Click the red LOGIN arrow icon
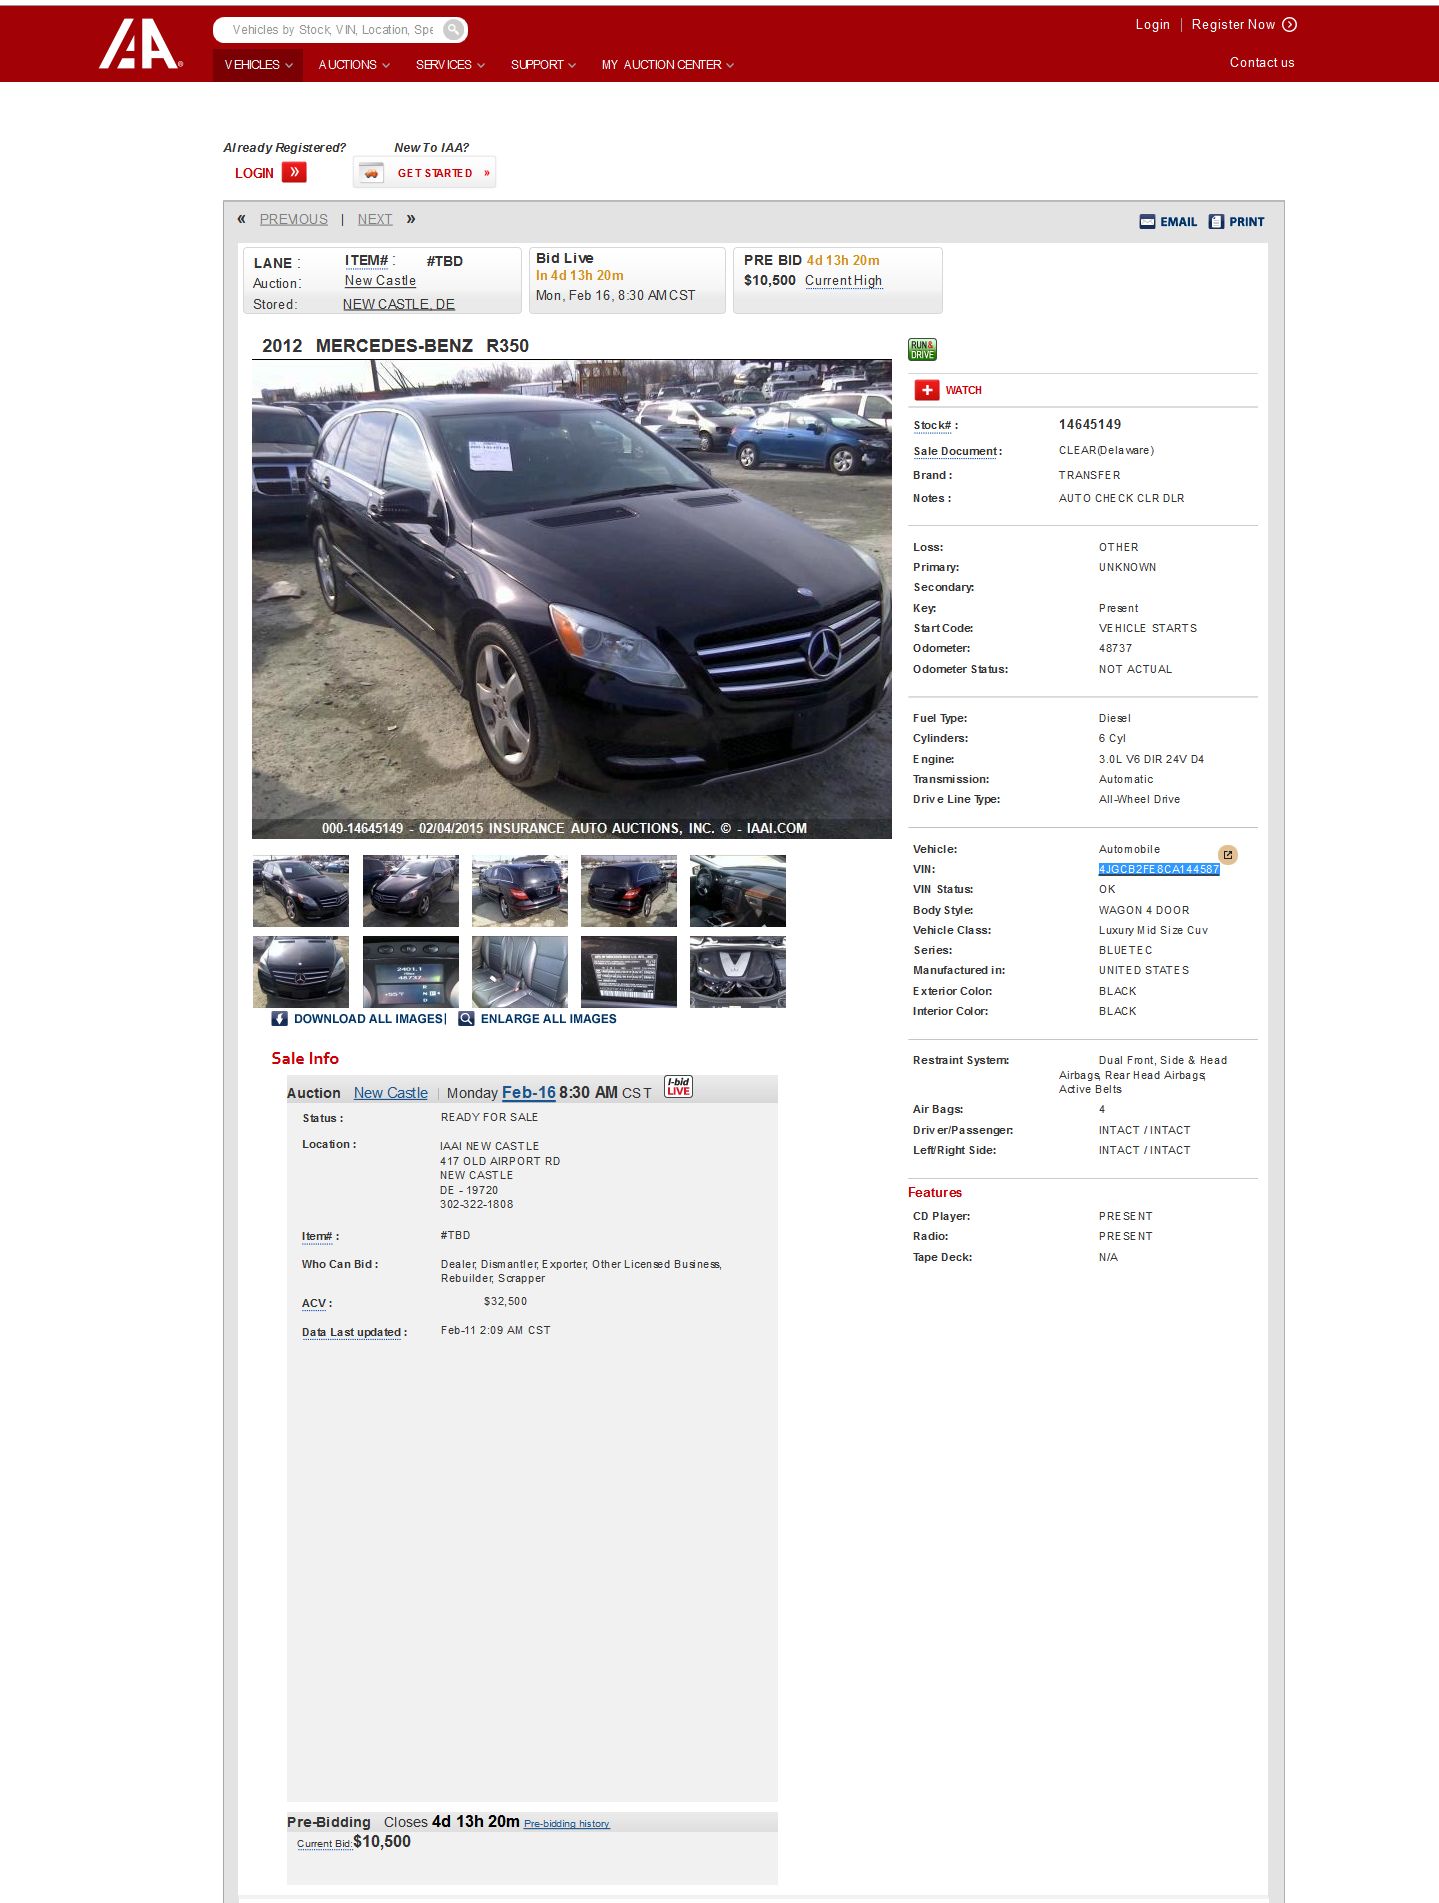The image size is (1439, 1903). point(294,172)
